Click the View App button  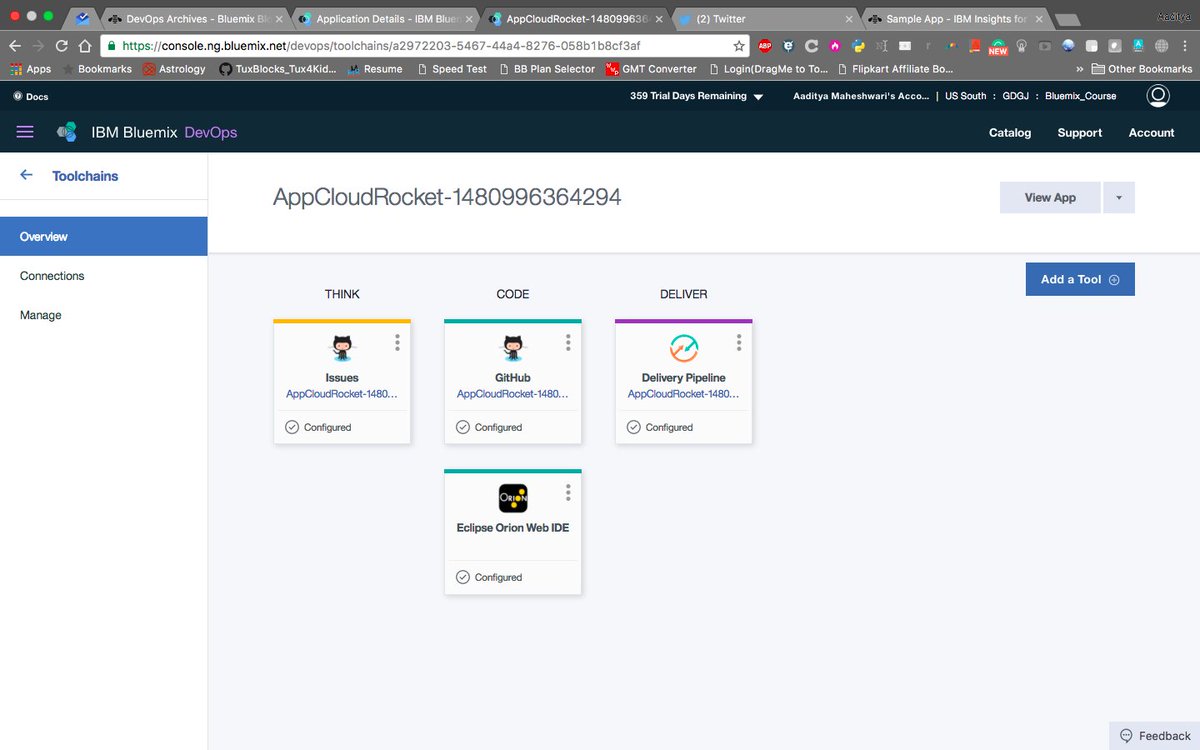pos(1050,198)
